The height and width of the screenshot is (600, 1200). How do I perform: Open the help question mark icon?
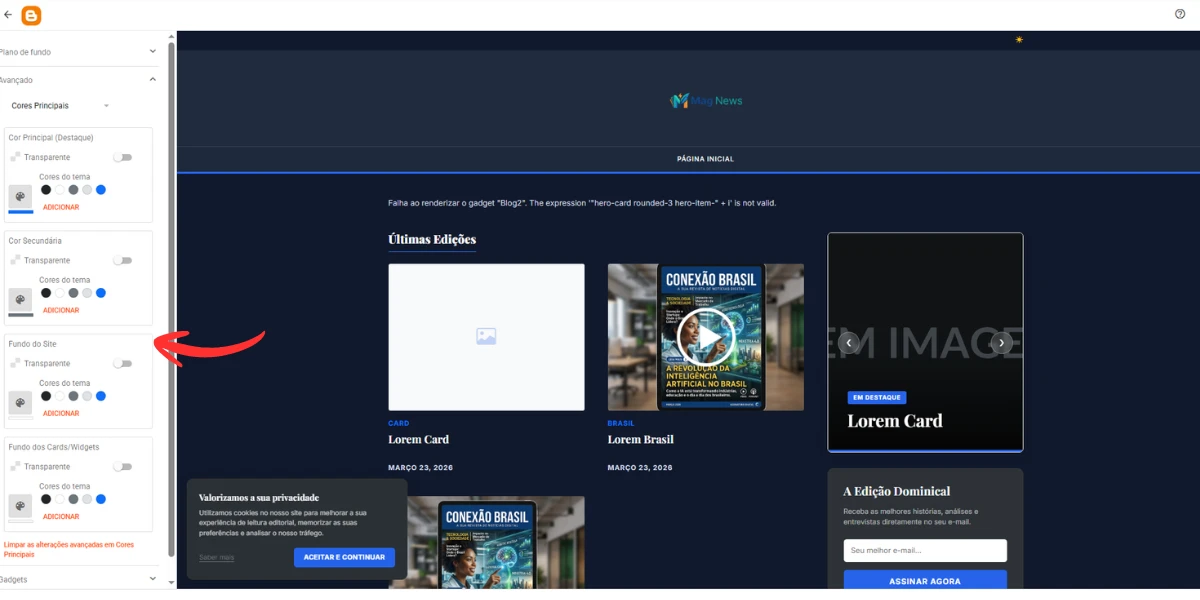pos(1180,14)
